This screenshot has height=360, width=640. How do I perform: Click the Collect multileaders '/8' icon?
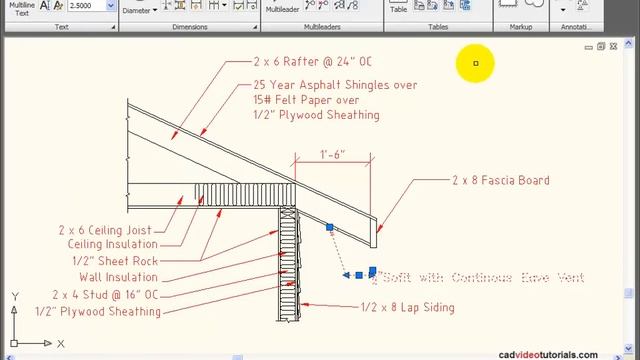(353, 5)
